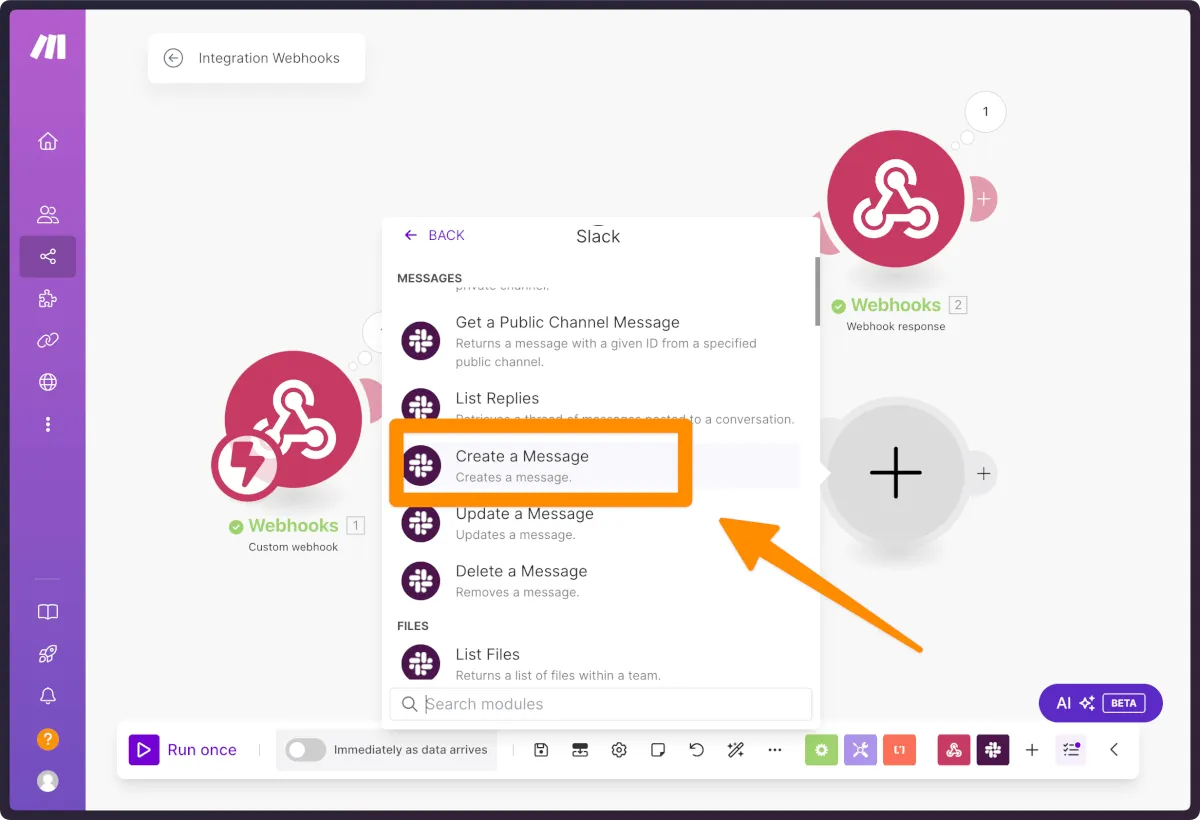This screenshot has width=1200, height=820.
Task: Select the Create a Message module
Action: point(598,465)
